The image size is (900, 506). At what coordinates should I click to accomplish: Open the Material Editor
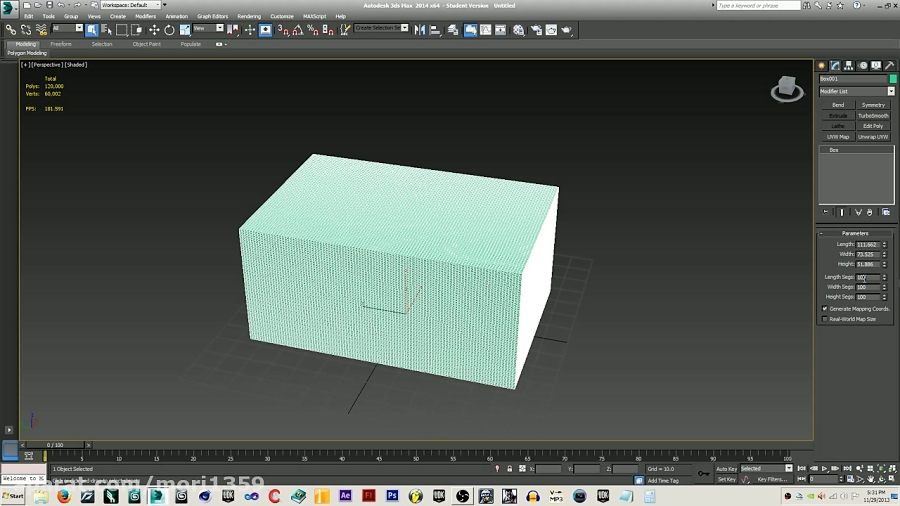click(518, 30)
